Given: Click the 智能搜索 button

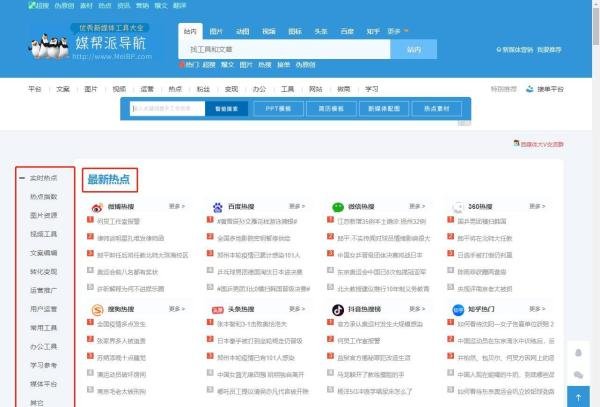Looking at the screenshot, I should (x=227, y=109).
